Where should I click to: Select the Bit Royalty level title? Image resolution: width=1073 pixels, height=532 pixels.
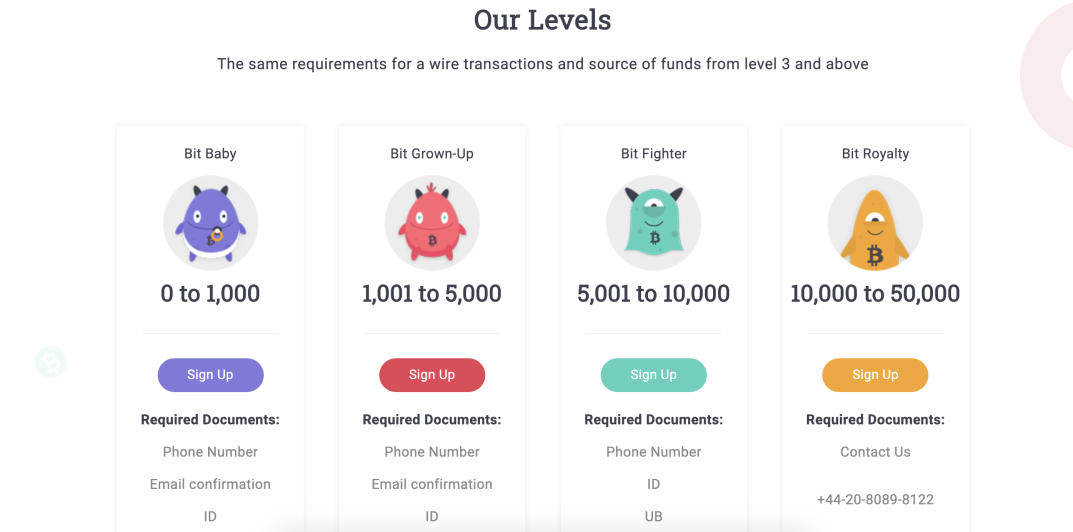(875, 154)
